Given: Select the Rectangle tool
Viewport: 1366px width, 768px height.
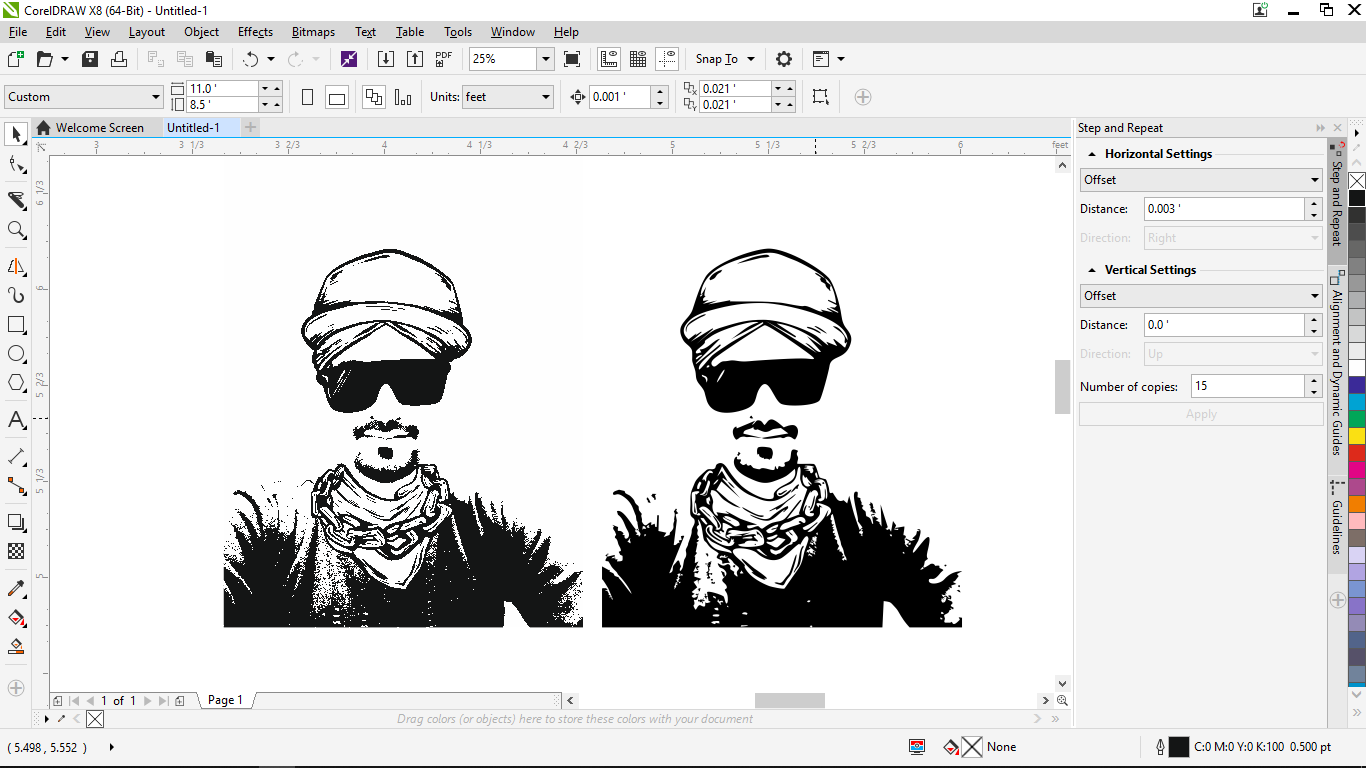Looking at the screenshot, I should click(16, 325).
